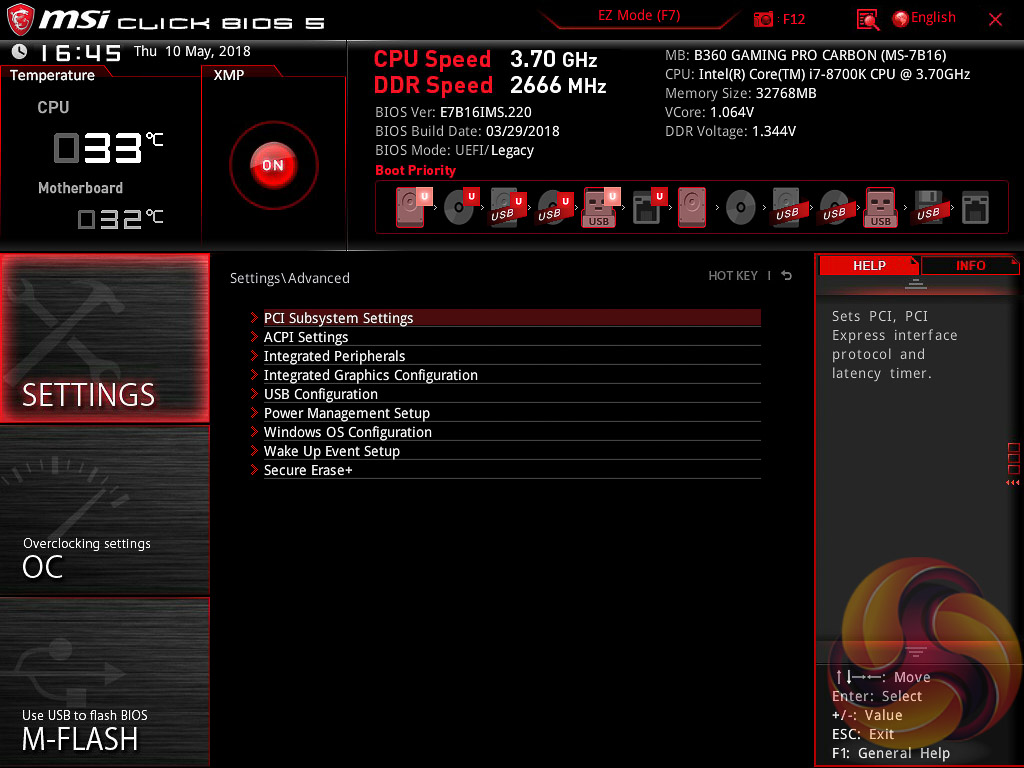Viewport: 1024px width, 768px height.
Task: Click the XMP panel header label
Action: (229, 75)
